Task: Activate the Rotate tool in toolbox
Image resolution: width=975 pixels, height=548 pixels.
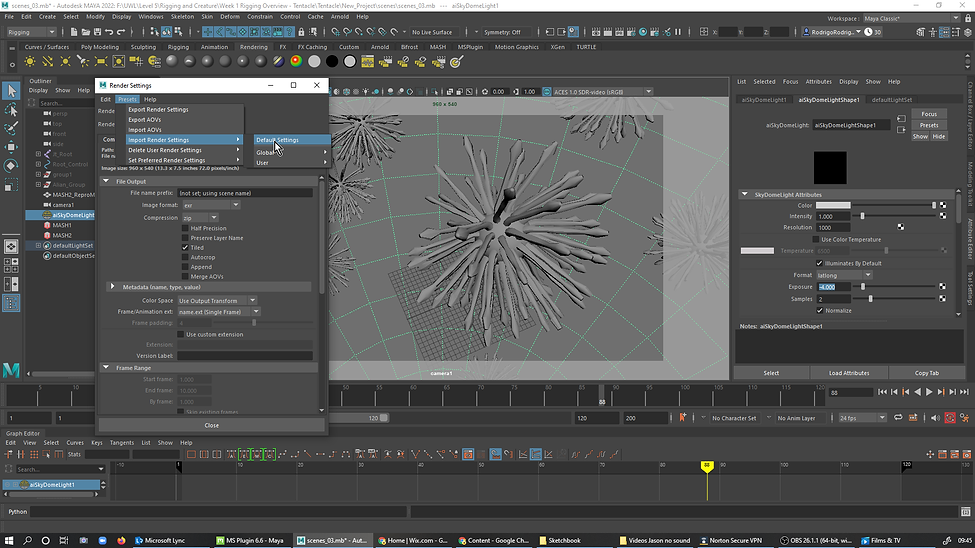Action: point(11,165)
